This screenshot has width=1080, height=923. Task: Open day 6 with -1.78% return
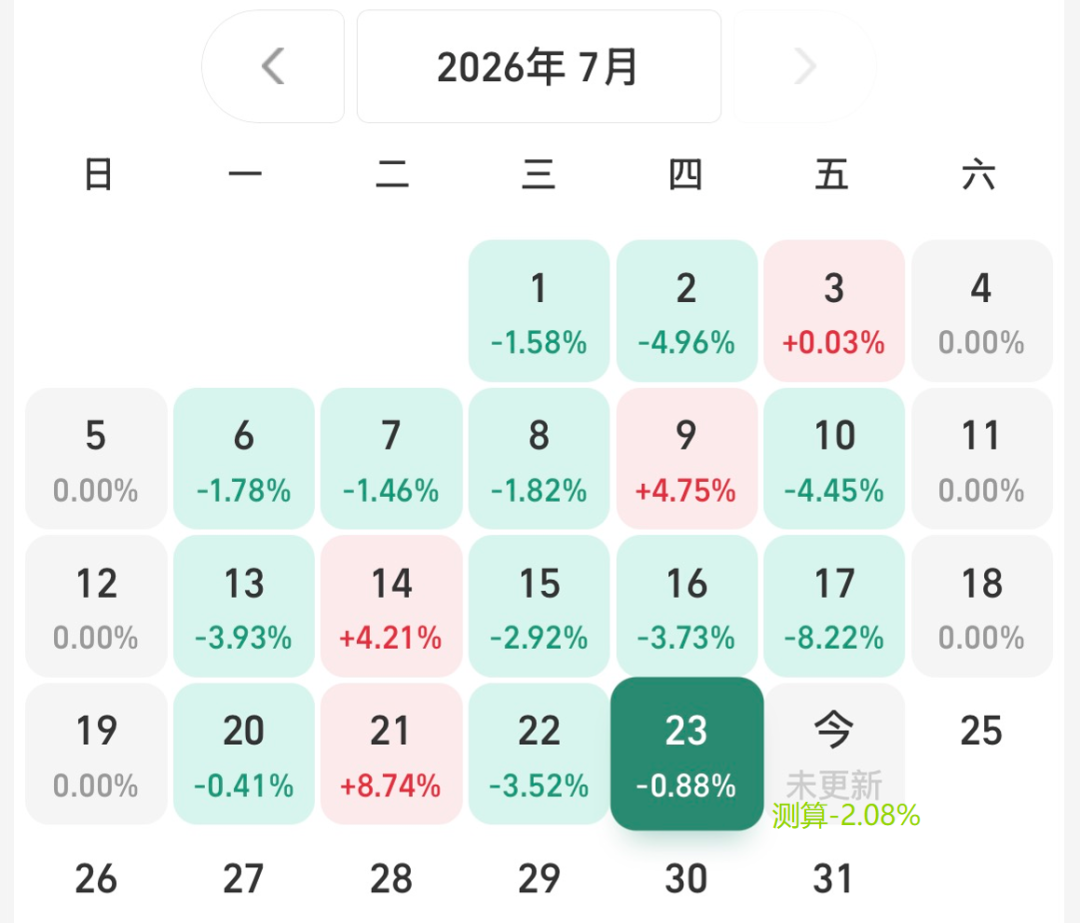coord(244,459)
